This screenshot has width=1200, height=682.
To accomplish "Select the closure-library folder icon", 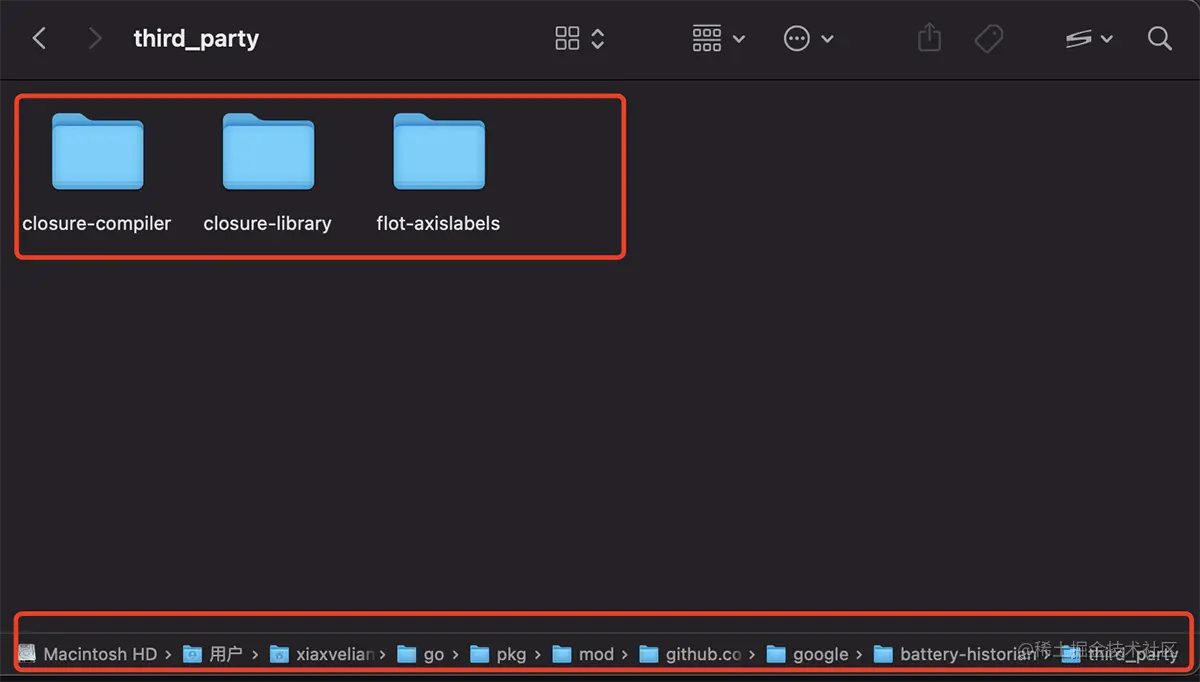I will coord(268,151).
